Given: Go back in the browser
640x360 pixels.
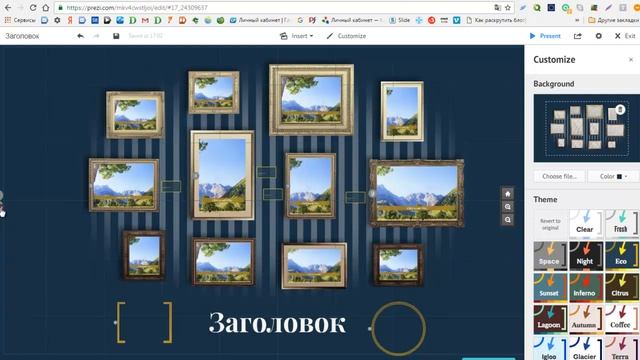Looking at the screenshot, I should (8, 8).
